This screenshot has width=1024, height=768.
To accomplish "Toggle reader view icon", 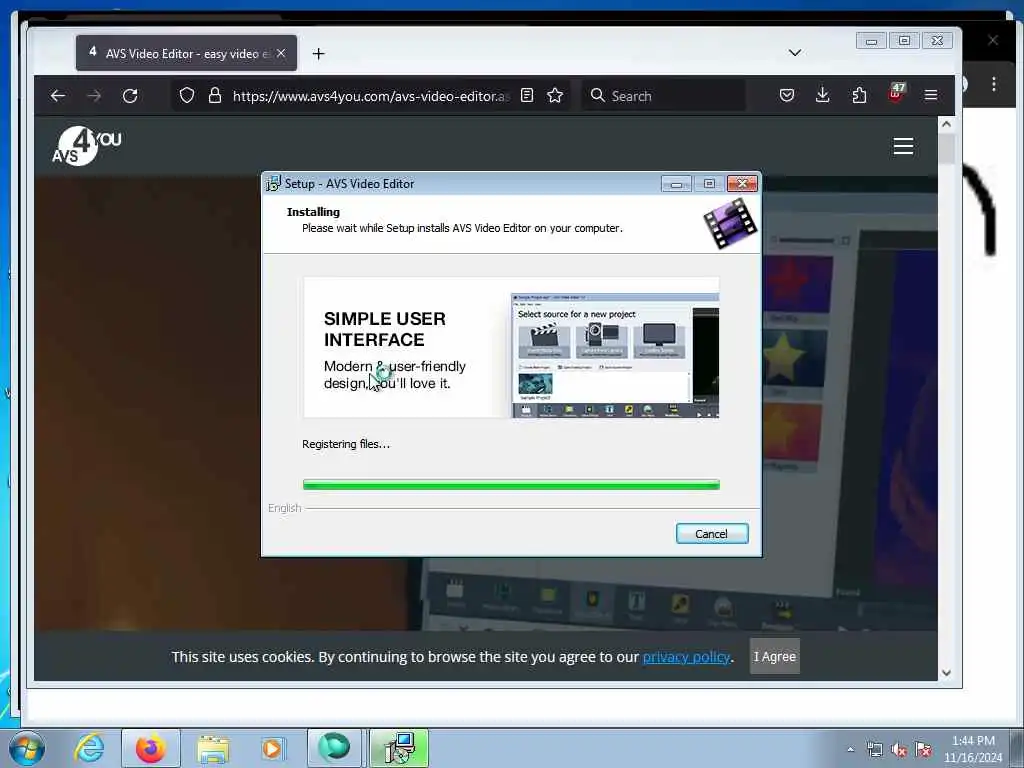I will (x=527, y=96).
